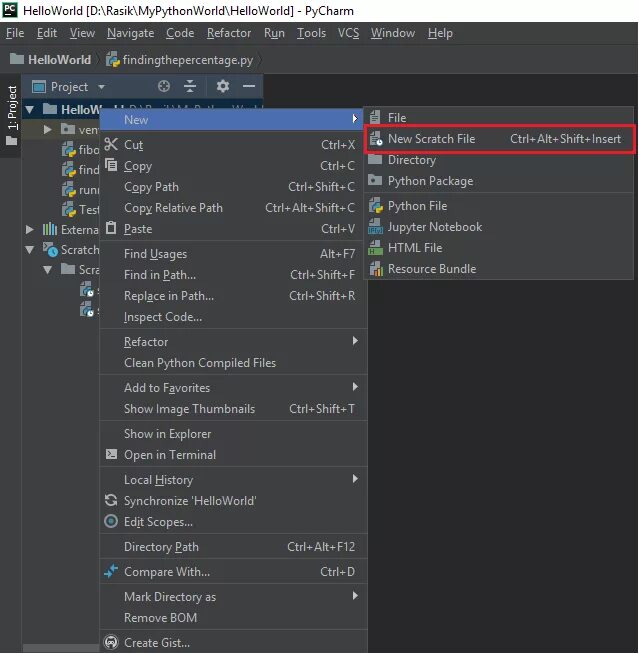Choose Show in Explorer

click(x=234, y=433)
